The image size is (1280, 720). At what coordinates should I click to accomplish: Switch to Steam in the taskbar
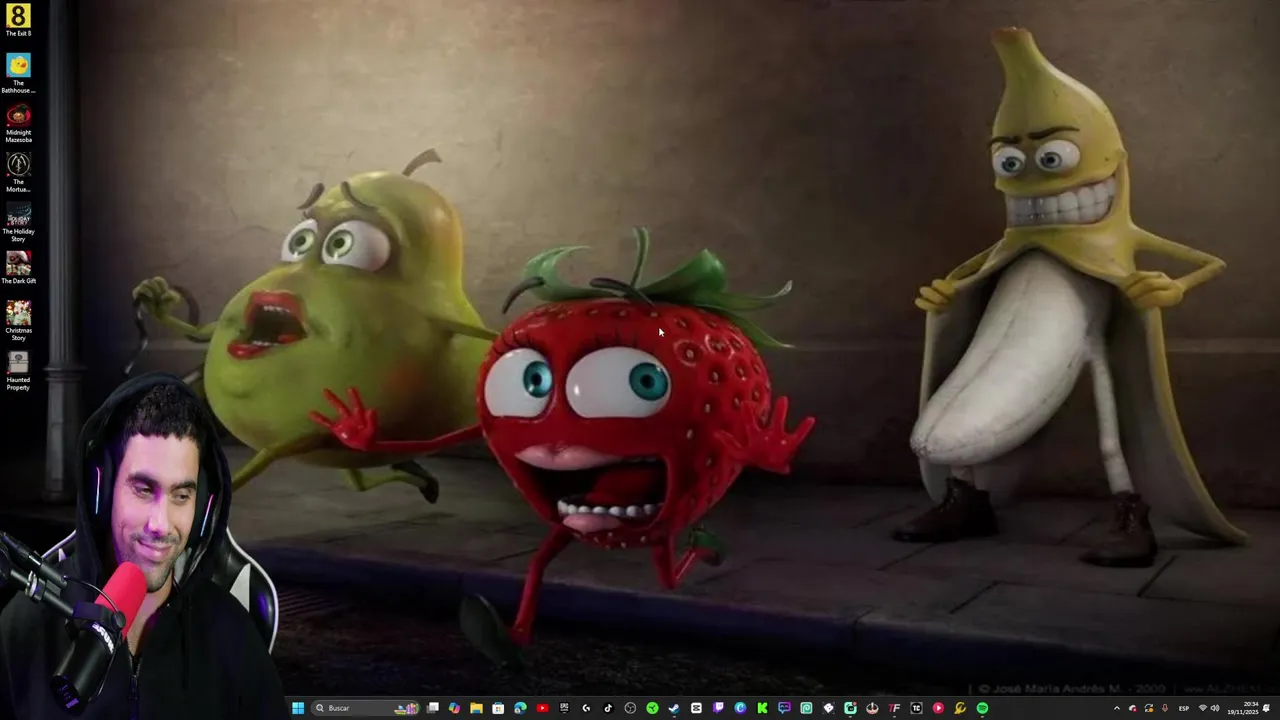[674, 708]
